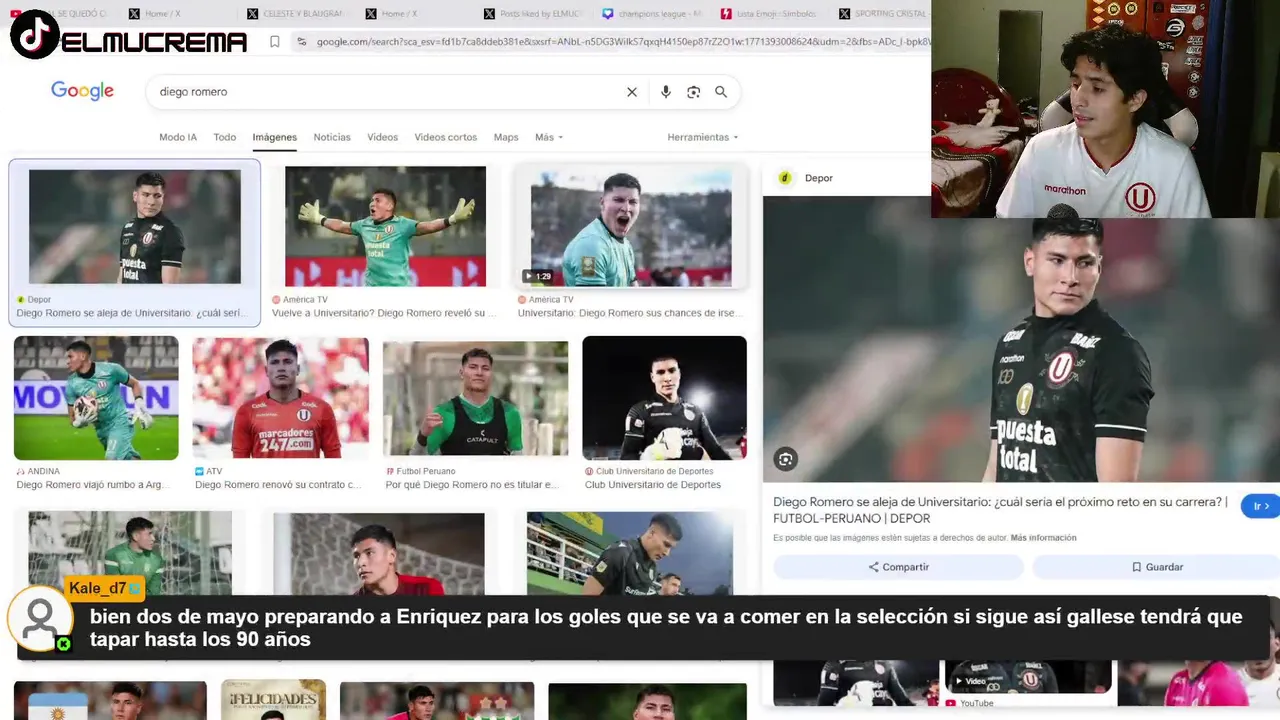This screenshot has width=1280, height=720.
Task: Click the Depor favicon in the preview panel
Action: [785, 178]
